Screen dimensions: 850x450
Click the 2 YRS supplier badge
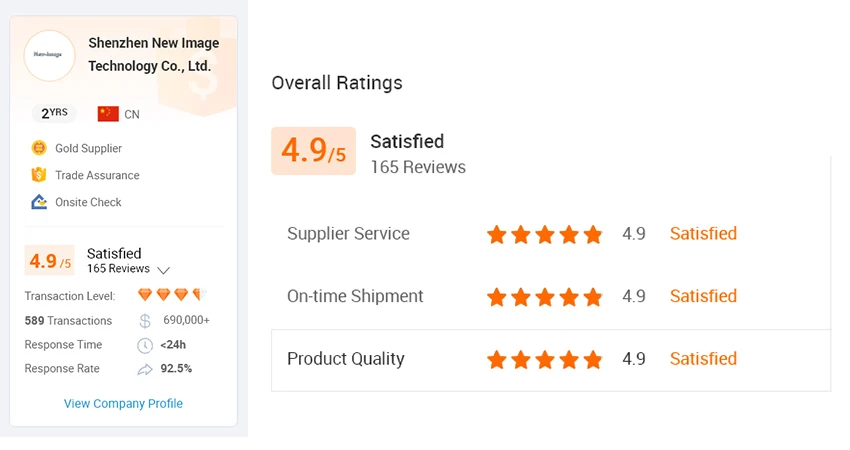pos(54,113)
